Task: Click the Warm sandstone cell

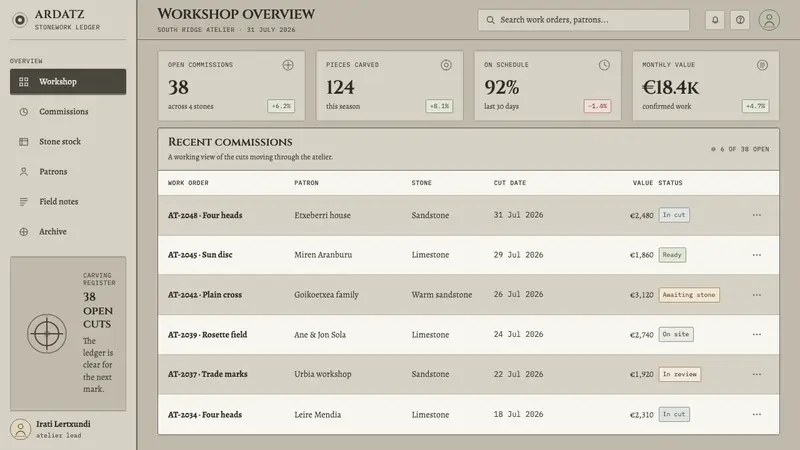Action: [x=442, y=294]
